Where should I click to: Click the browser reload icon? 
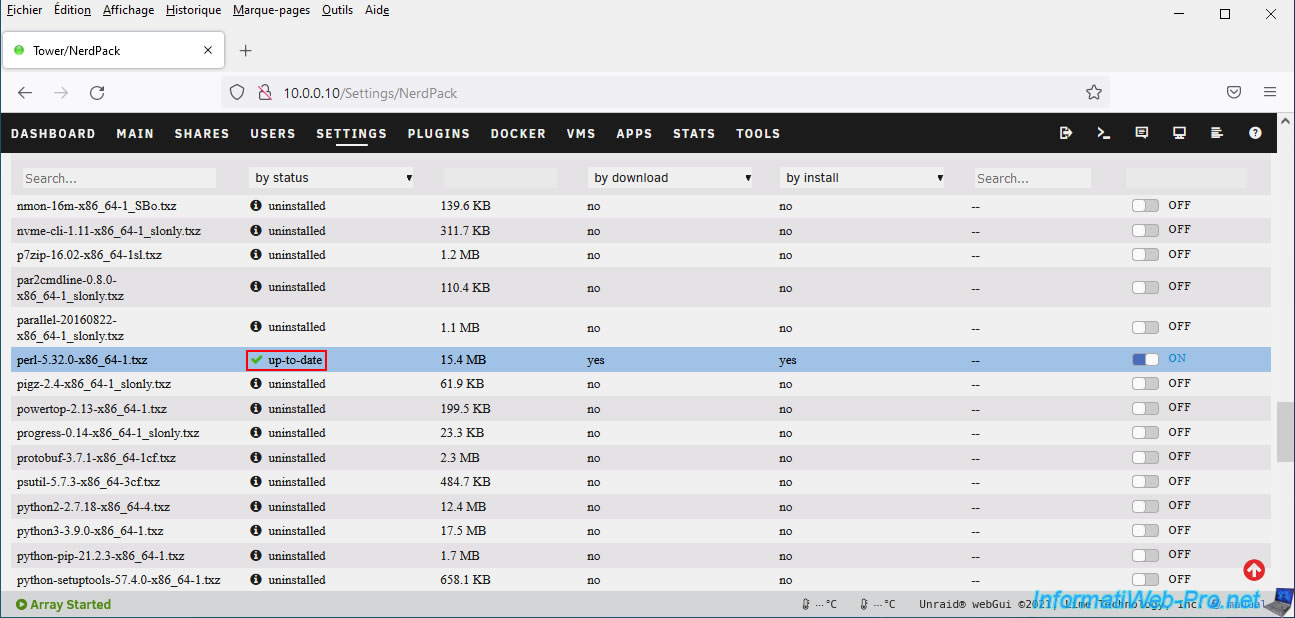[97, 92]
